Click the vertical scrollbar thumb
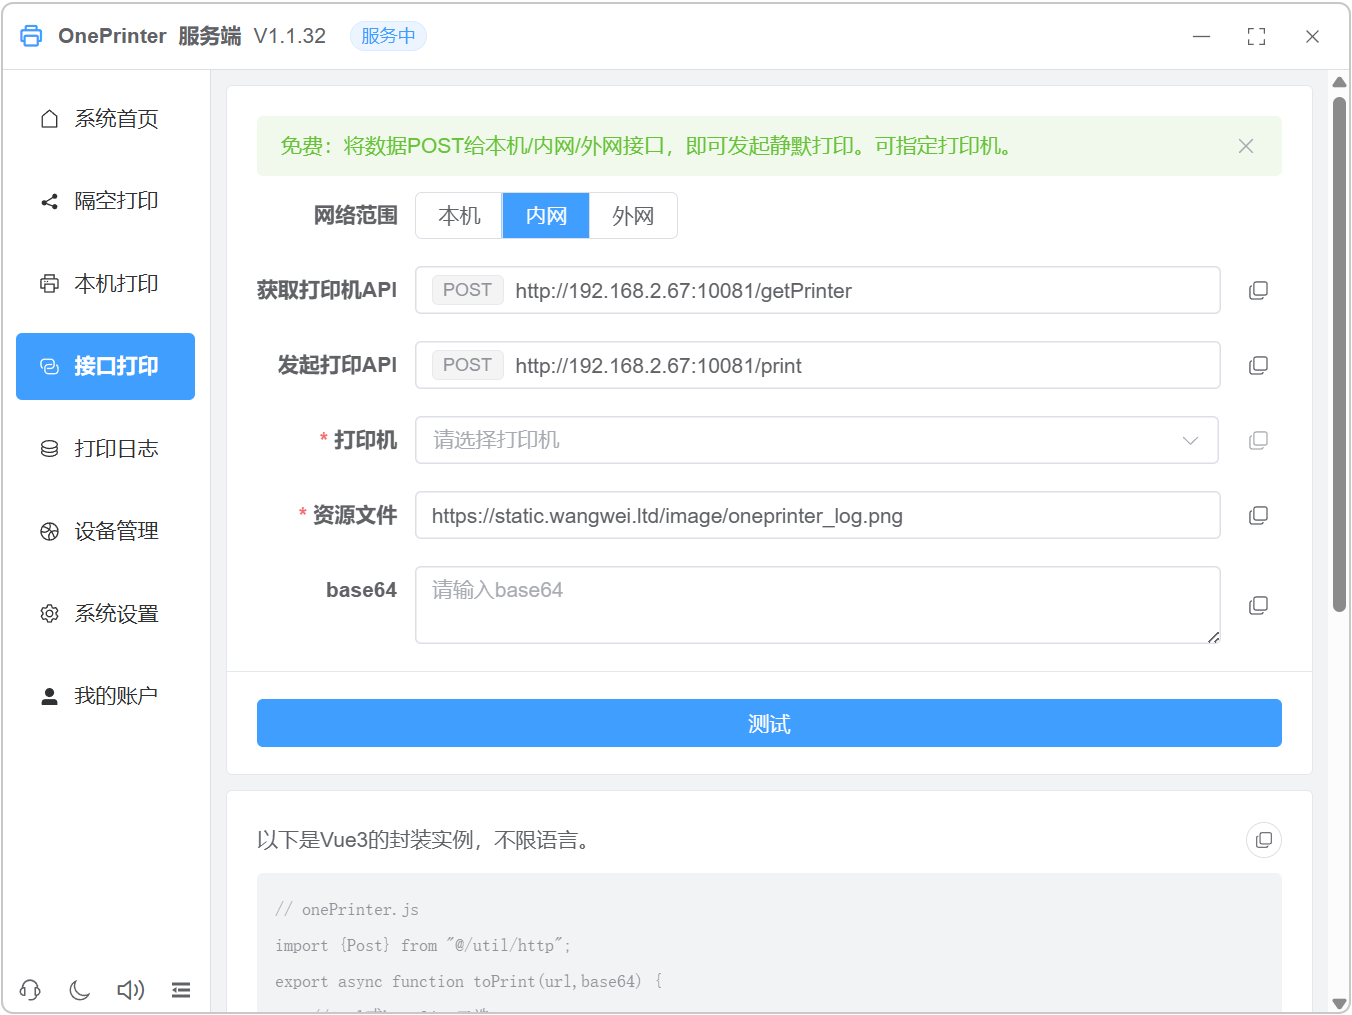The height and width of the screenshot is (1015, 1352). click(x=1339, y=354)
